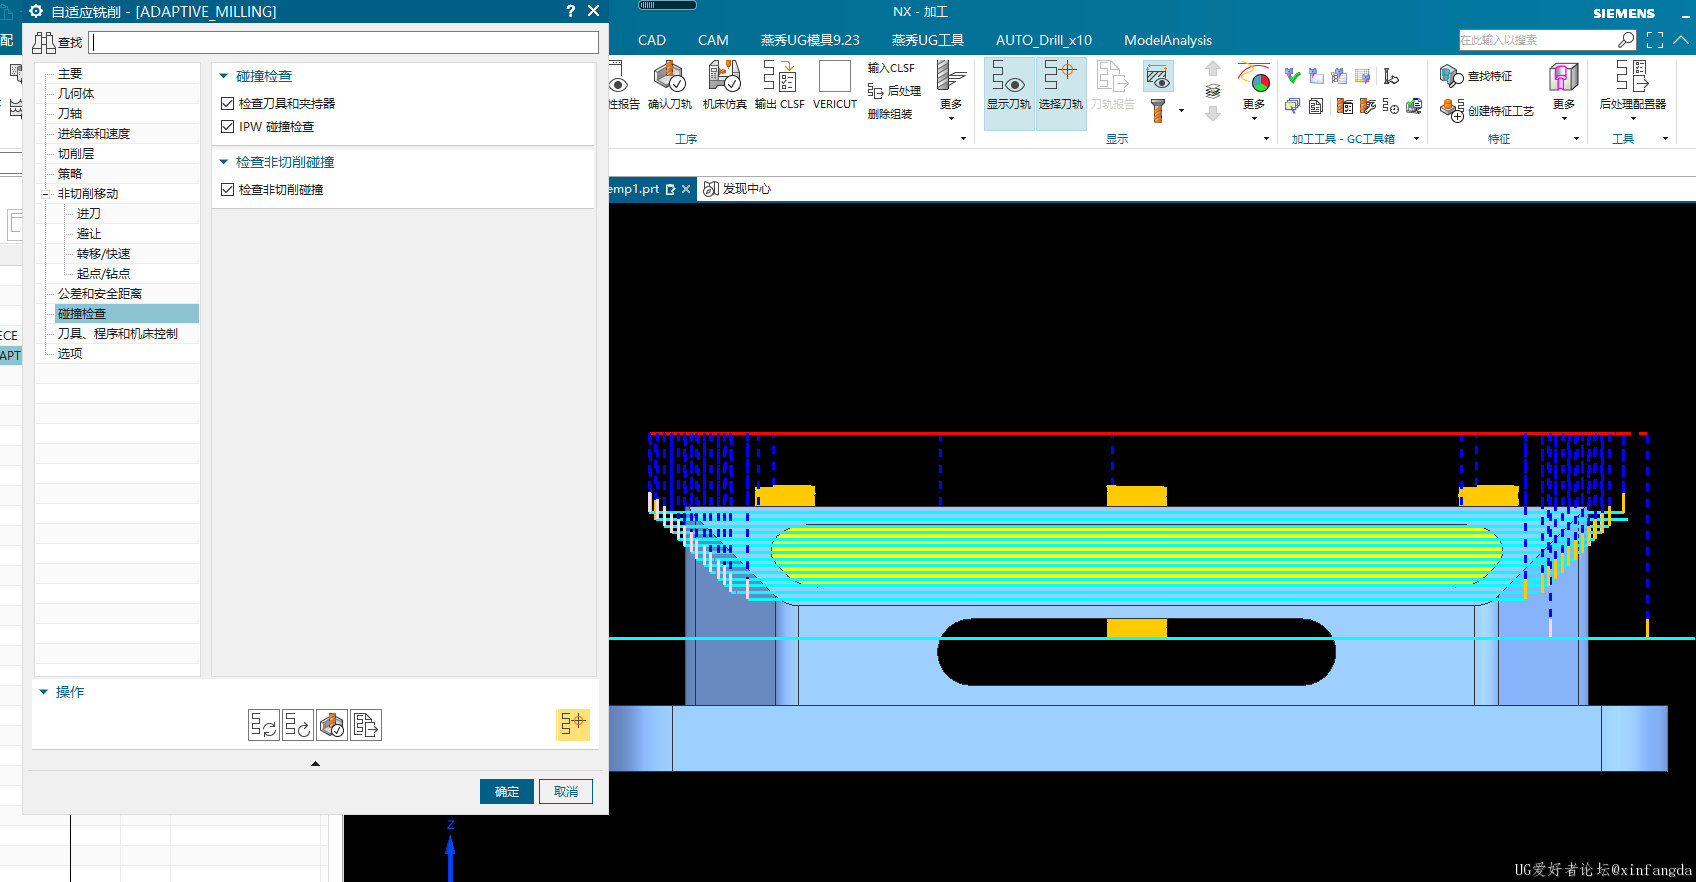Viewport: 1696px width, 882px height.
Task: Click the find binoculars icon in dialog
Action: [x=44, y=42]
